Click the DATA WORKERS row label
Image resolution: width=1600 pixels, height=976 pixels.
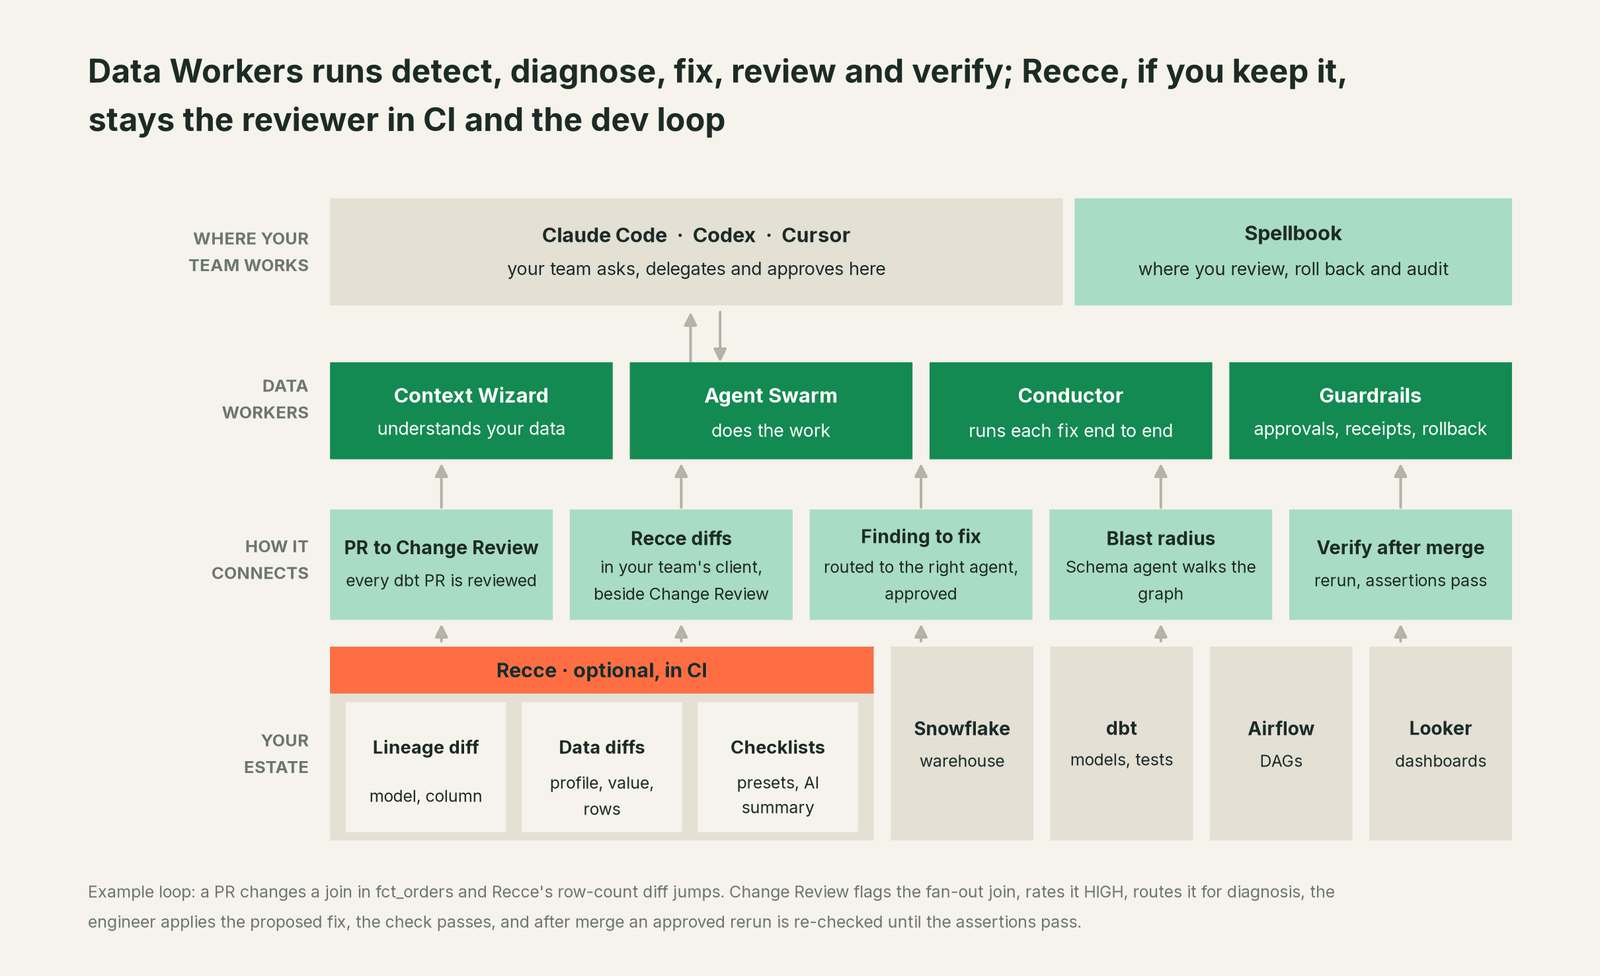pyautogui.click(x=265, y=399)
